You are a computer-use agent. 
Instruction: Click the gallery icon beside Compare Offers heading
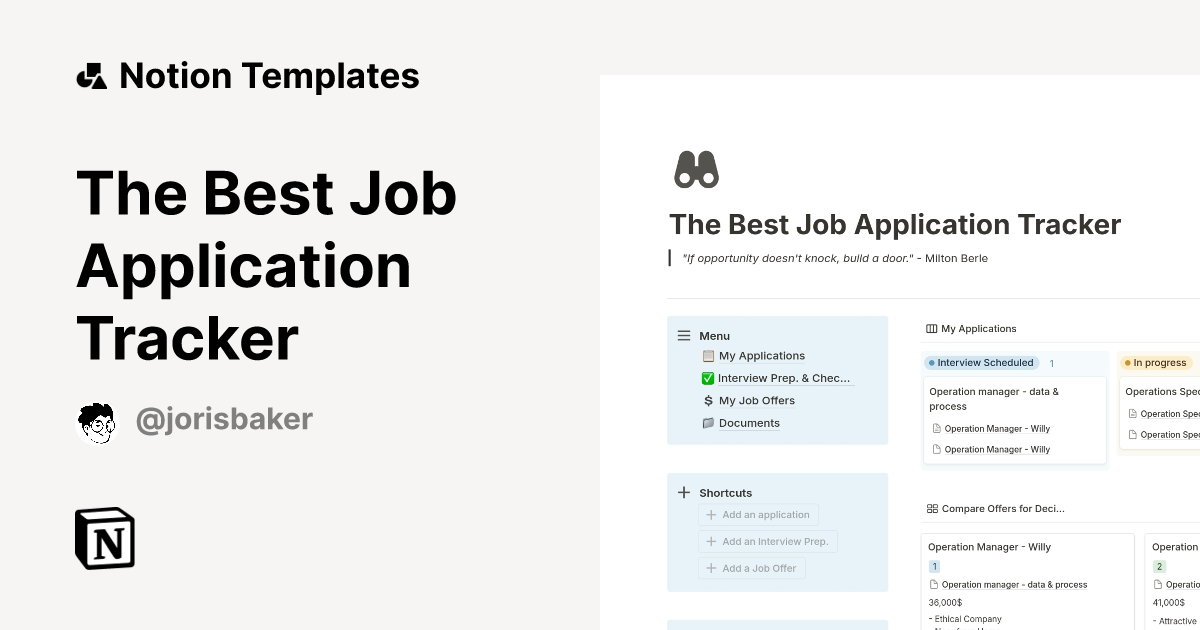[932, 508]
